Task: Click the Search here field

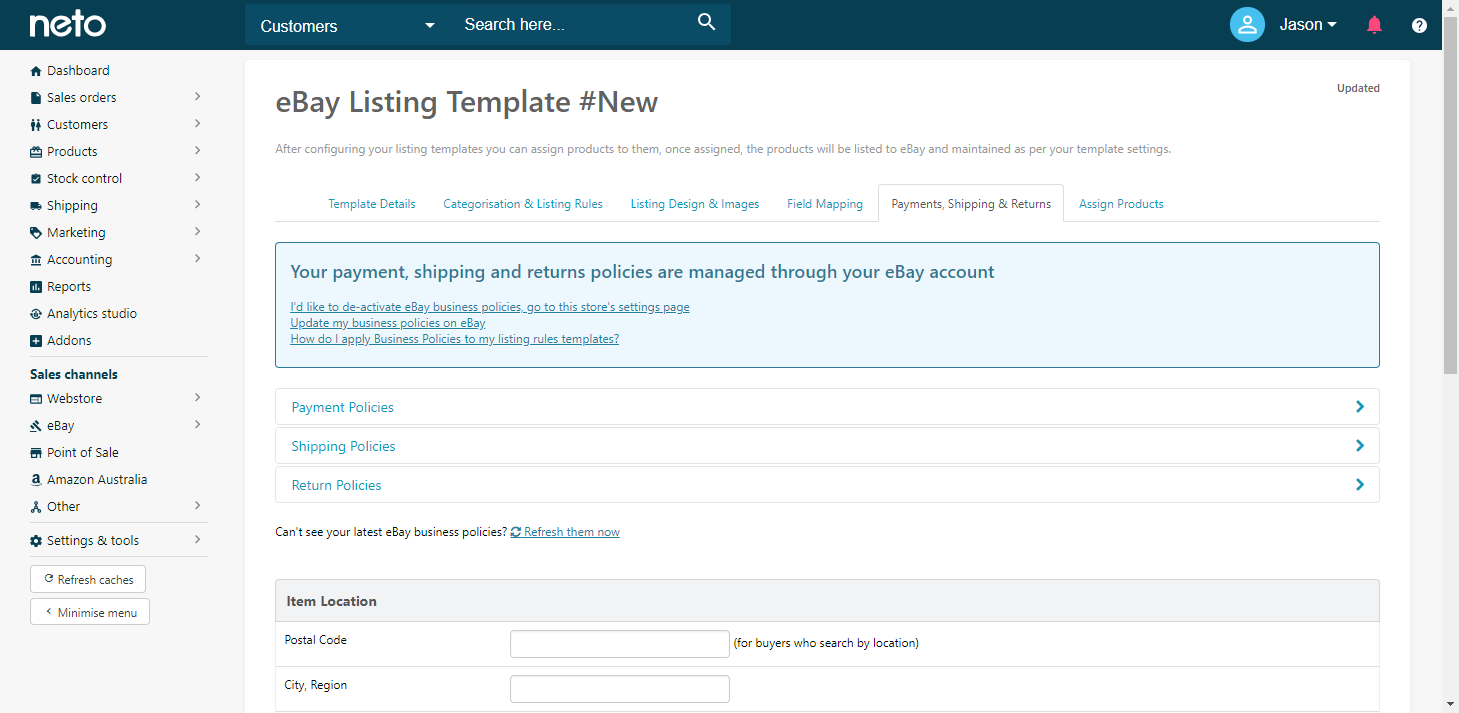Action: 575,25
